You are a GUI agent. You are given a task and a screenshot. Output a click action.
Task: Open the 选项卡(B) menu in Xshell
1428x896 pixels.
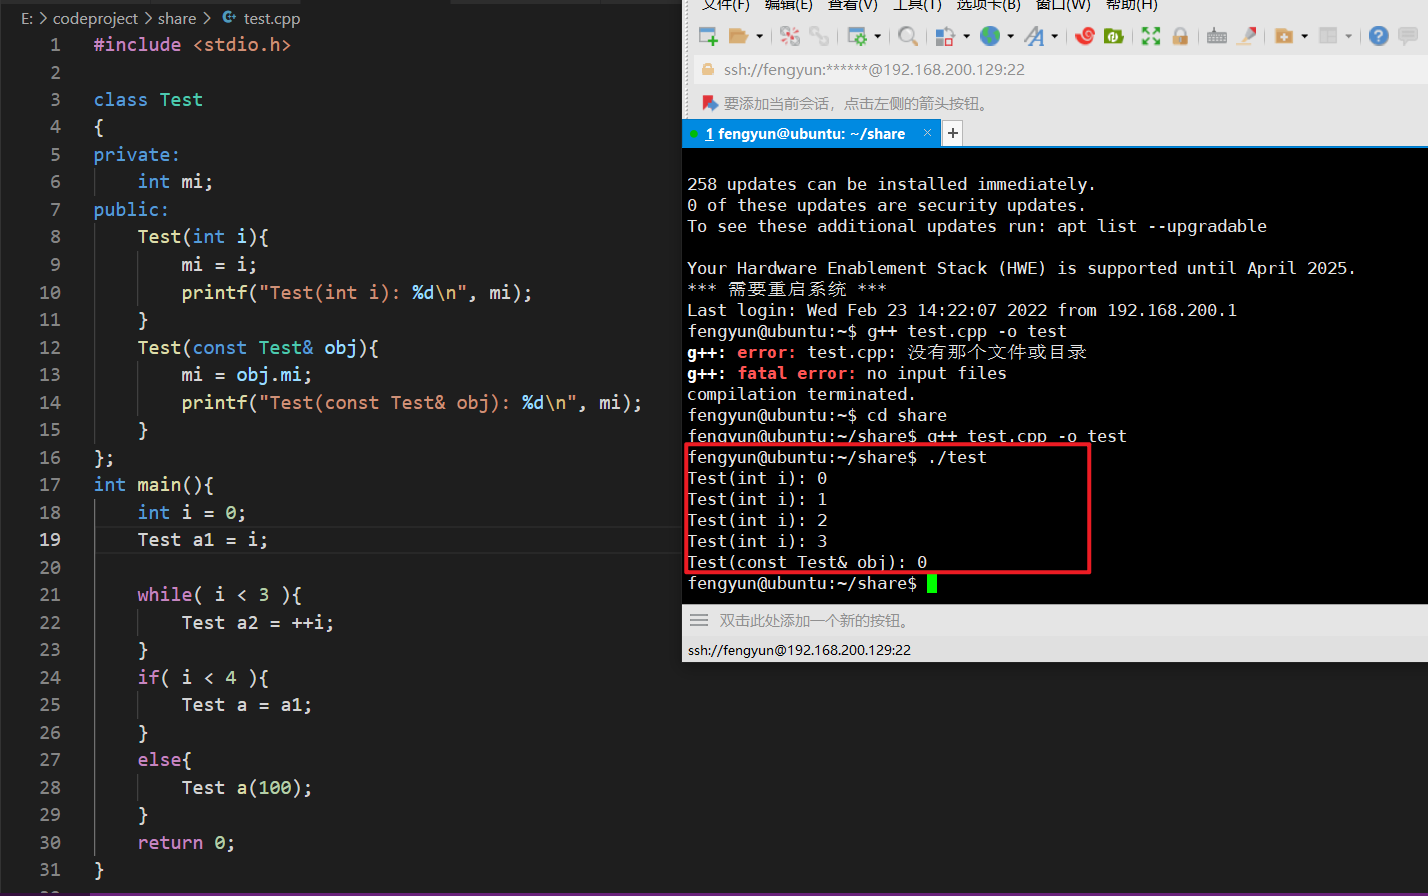coord(989,5)
